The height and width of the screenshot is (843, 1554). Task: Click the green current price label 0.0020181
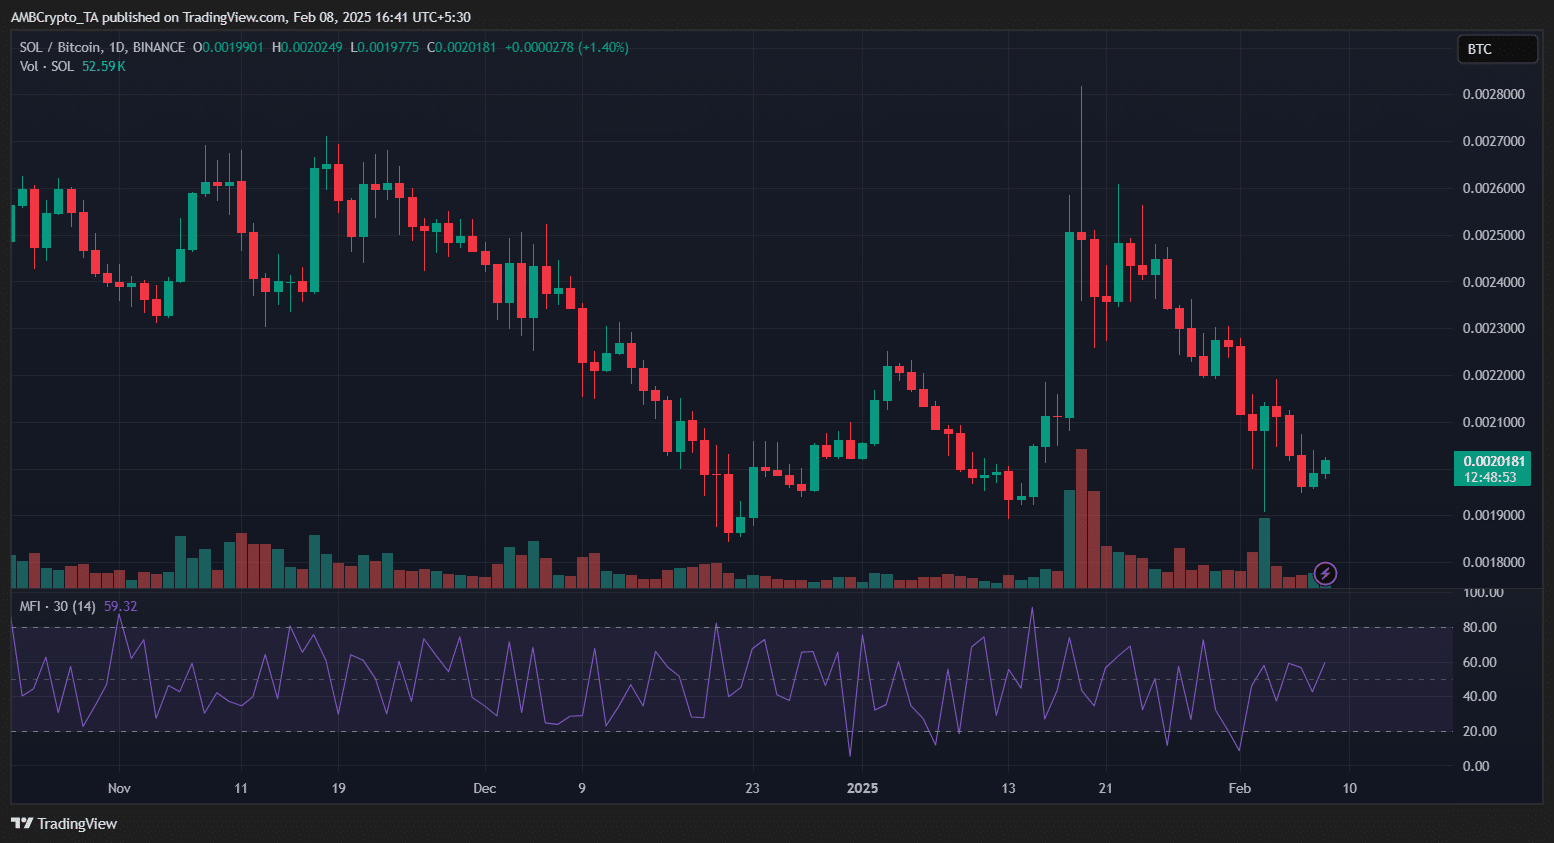pos(1493,468)
